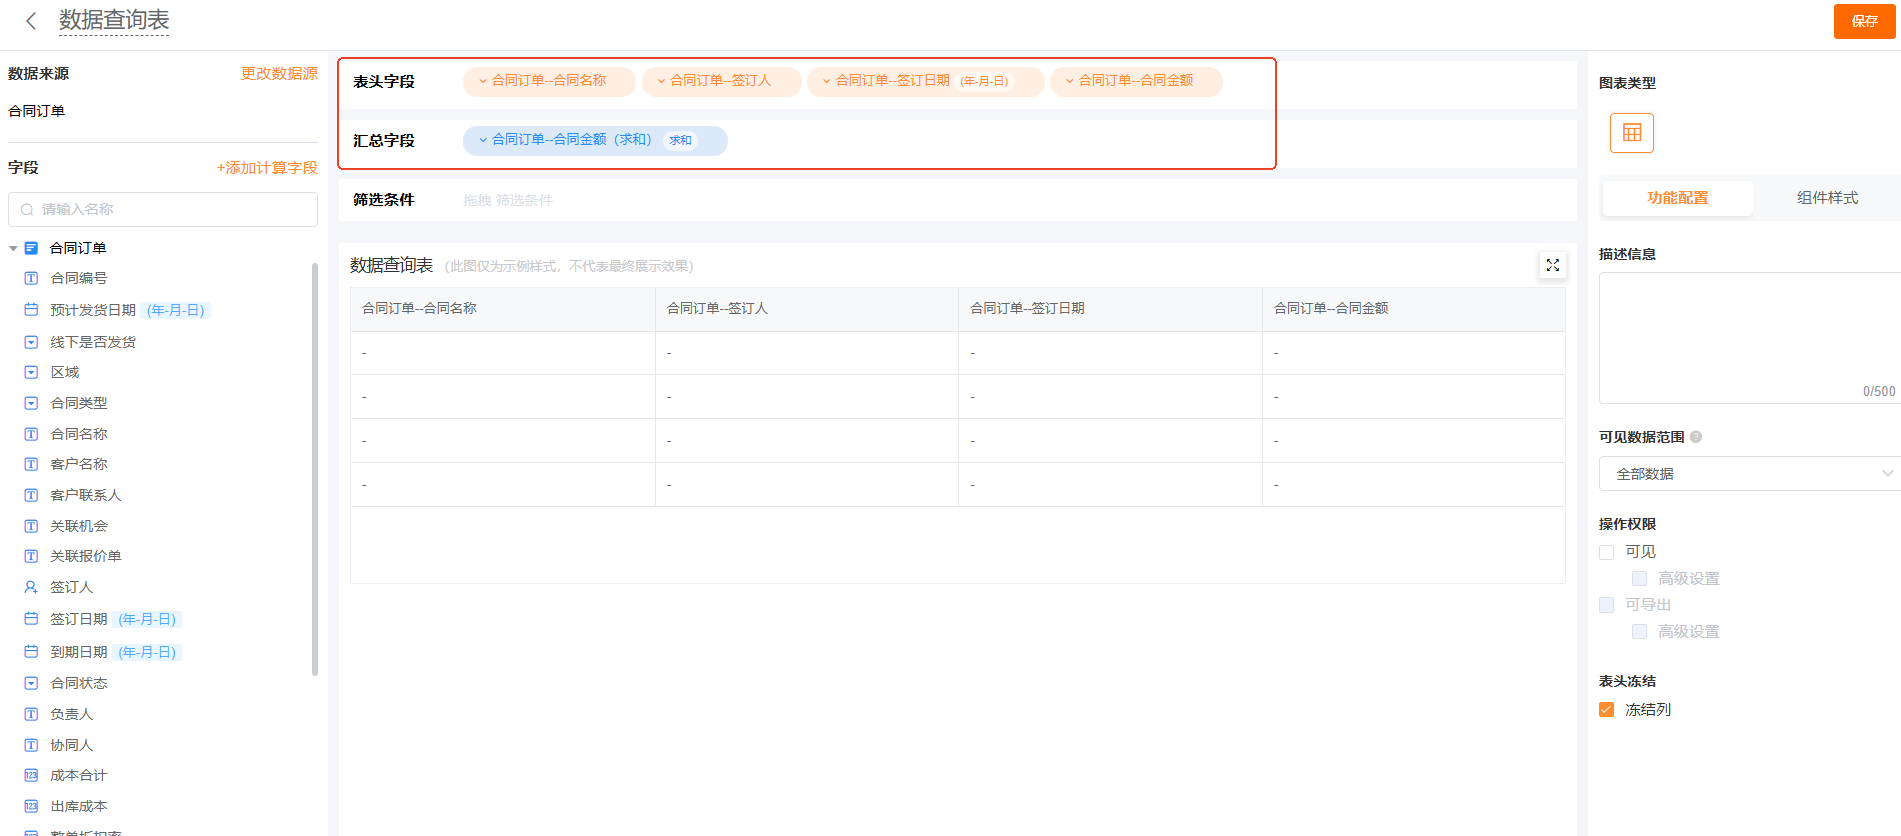Image resolution: width=1901 pixels, height=836 pixels.
Task: Open the 全部数据 visibility range dropdown
Action: [x=1748, y=474]
